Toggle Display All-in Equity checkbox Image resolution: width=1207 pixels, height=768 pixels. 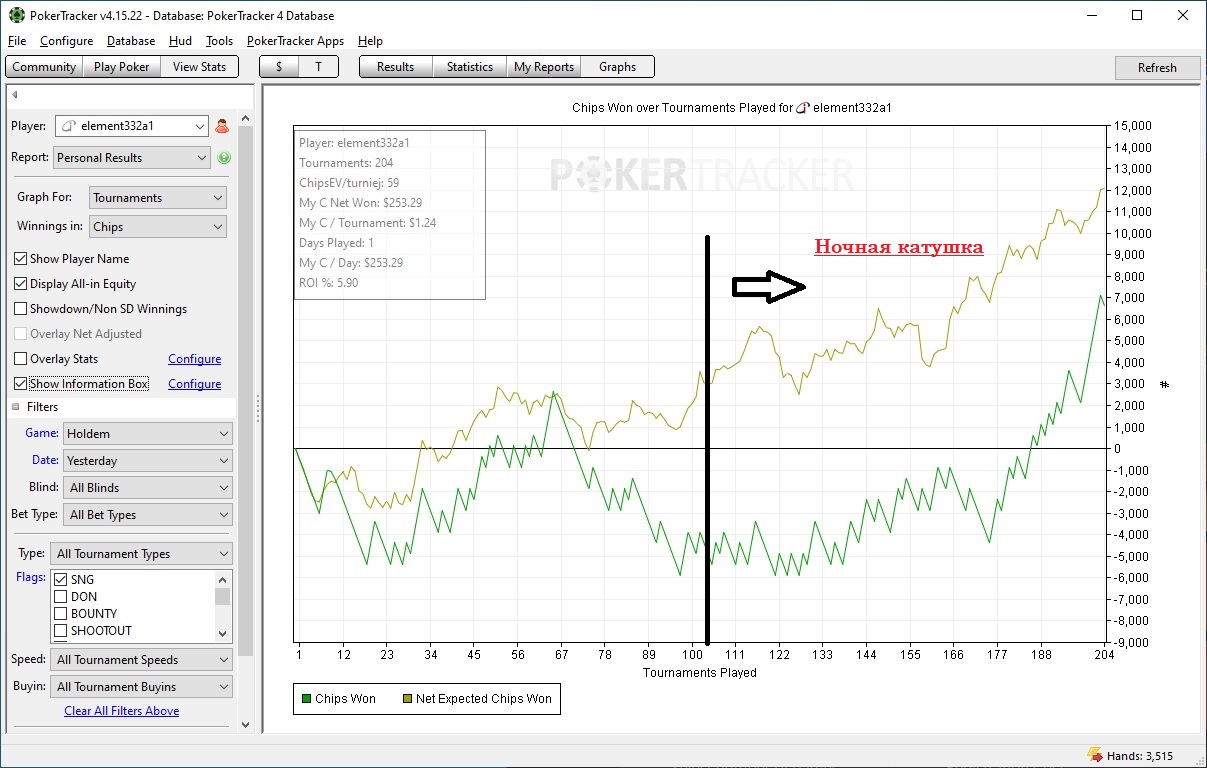21,284
